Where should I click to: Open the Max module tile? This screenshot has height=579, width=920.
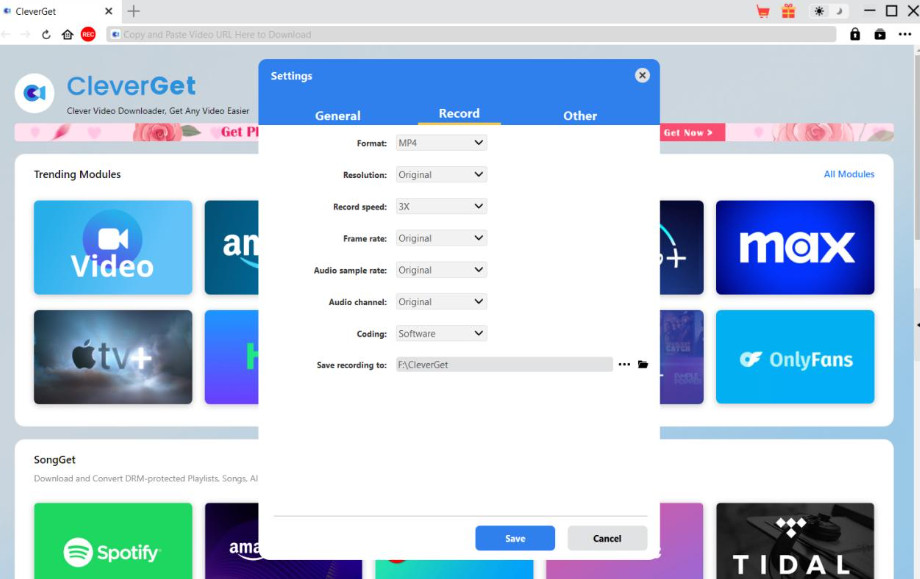pos(794,248)
